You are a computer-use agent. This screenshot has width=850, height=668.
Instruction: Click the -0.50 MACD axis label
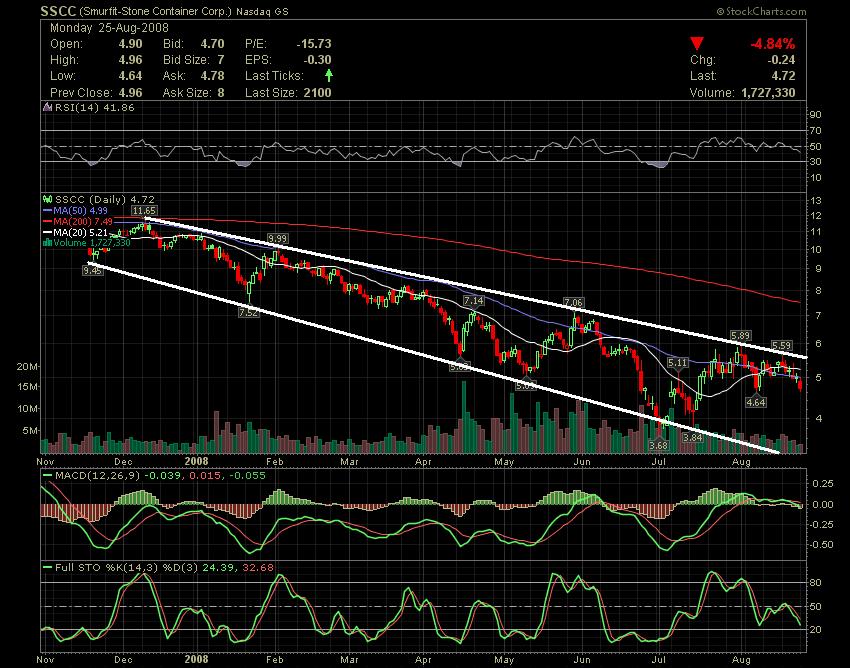(822, 544)
